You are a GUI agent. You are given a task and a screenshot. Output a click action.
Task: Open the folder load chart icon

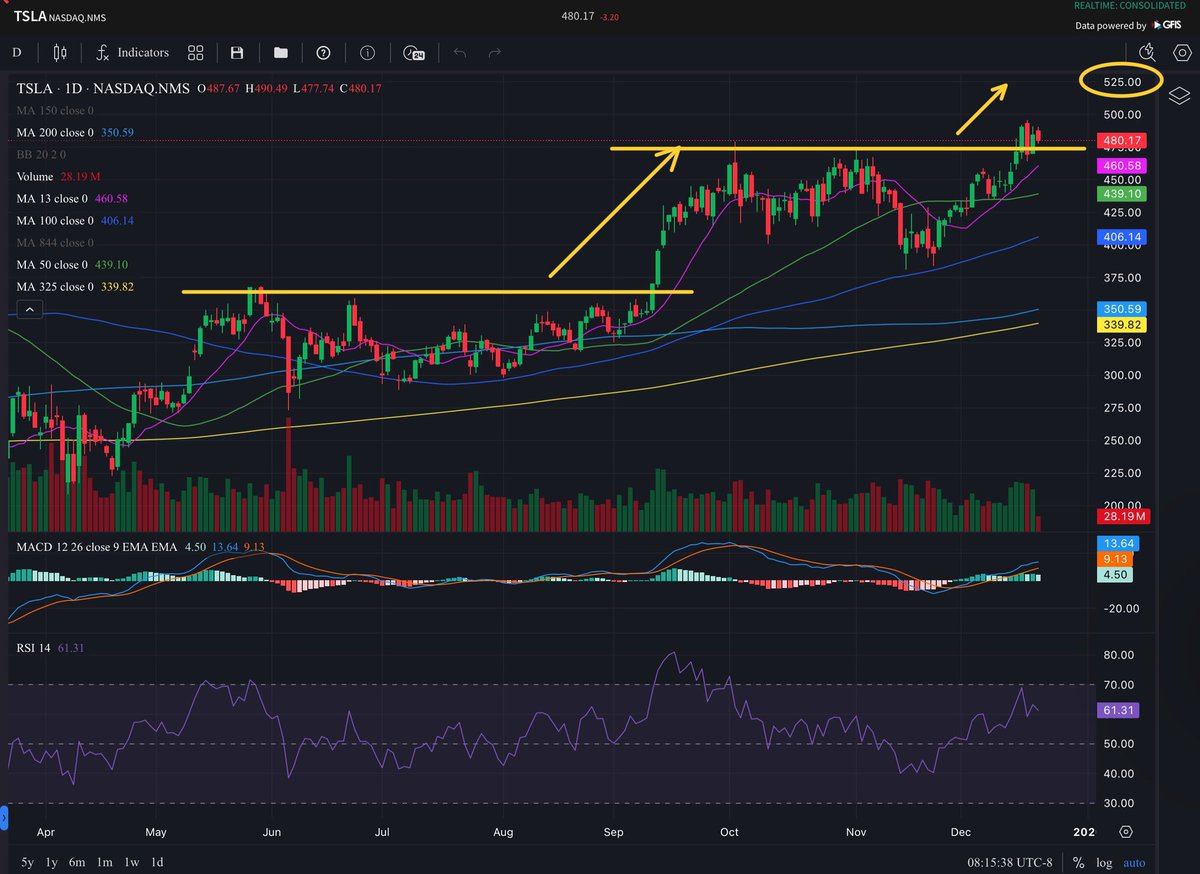point(279,52)
